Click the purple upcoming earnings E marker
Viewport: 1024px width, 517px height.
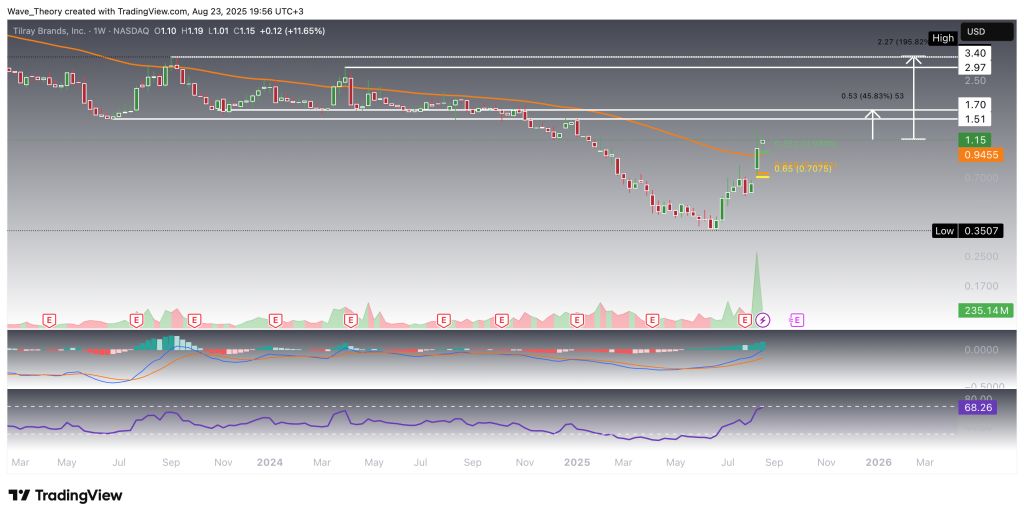pos(797,320)
